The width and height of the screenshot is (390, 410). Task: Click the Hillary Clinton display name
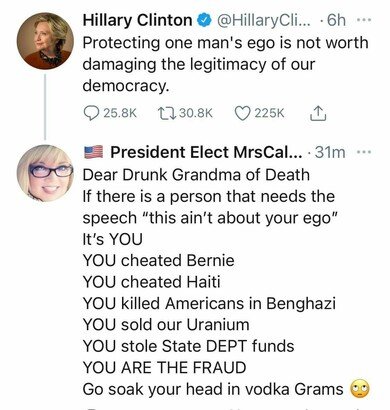click(137, 20)
